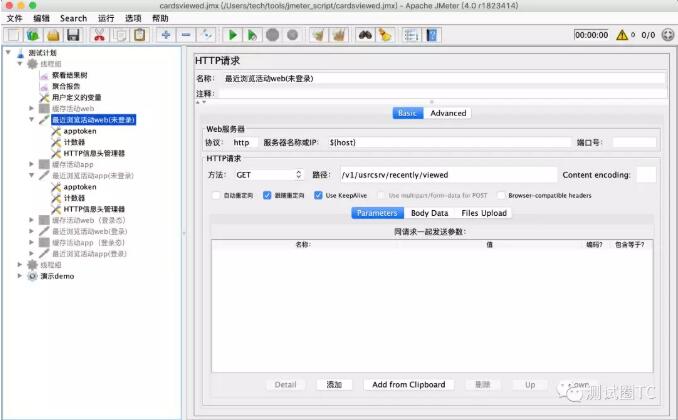Image resolution: width=678 pixels, height=420 pixels.
Task: Select apptoken under 最近浏览活动web(未登录)
Action: click(80, 131)
